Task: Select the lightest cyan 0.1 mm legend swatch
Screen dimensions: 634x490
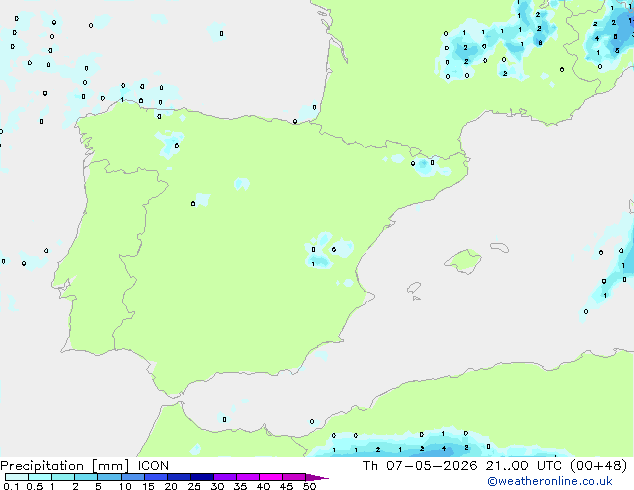Action: point(17,477)
